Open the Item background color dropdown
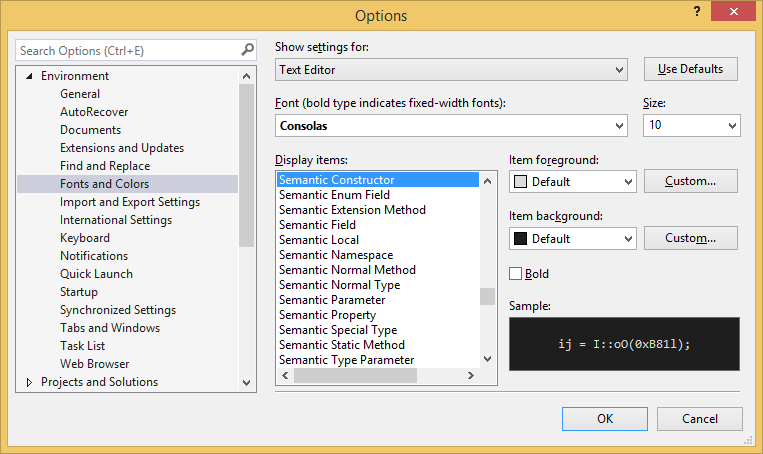Image resolution: width=763 pixels, height=454 pixels. [573, 239]
